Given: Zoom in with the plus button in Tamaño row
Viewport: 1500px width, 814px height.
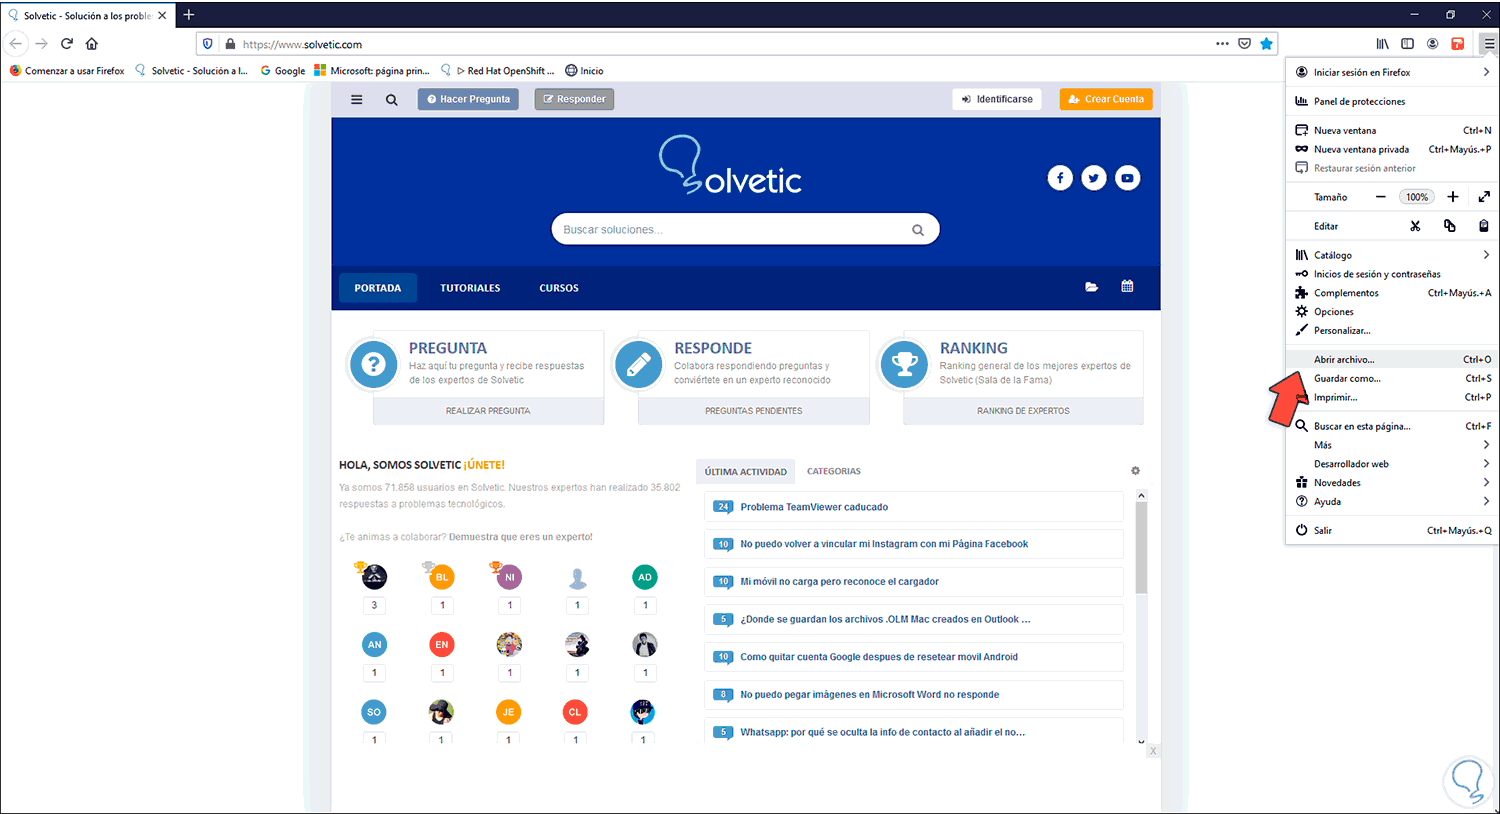Looking at the screenshot, I should [1453, 197].
